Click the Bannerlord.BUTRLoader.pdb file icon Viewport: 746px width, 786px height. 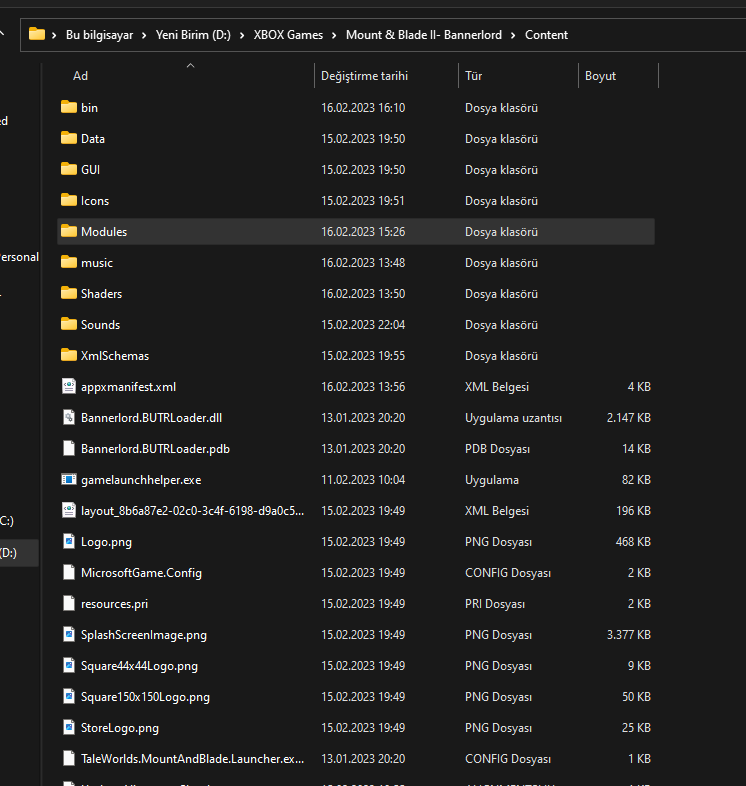[69, 449]
